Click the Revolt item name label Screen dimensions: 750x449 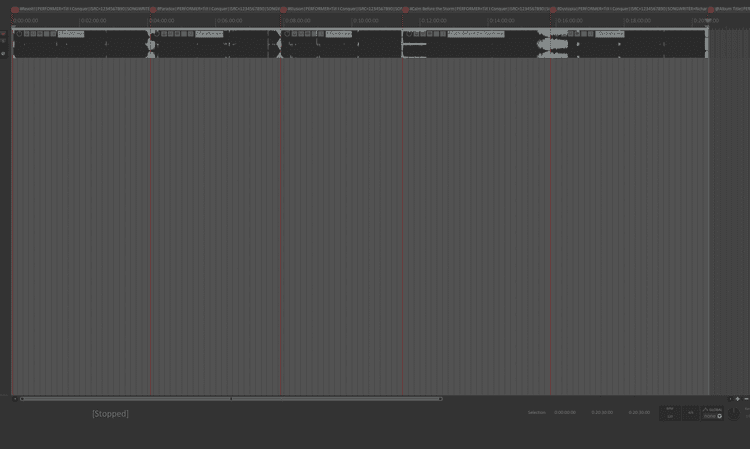(x=71, y=34)
